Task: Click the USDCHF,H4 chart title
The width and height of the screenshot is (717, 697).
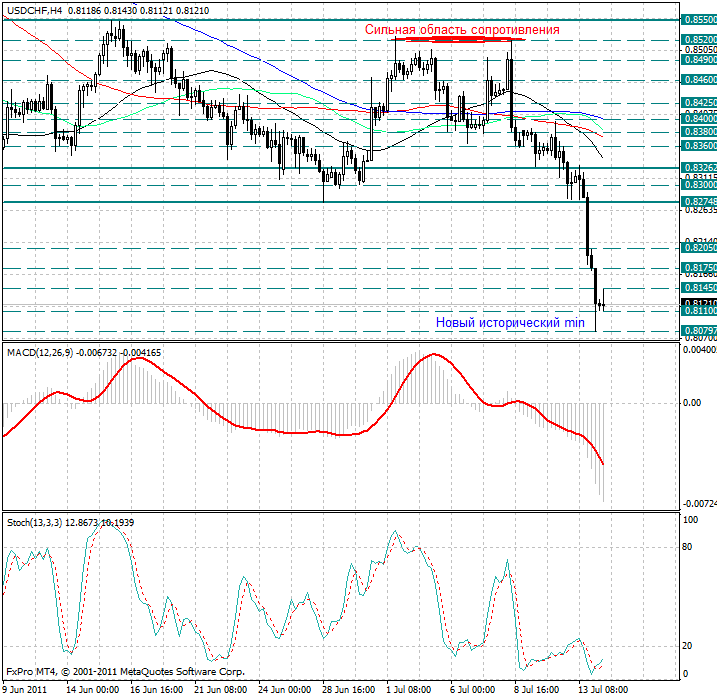Action: pos(35,8)
